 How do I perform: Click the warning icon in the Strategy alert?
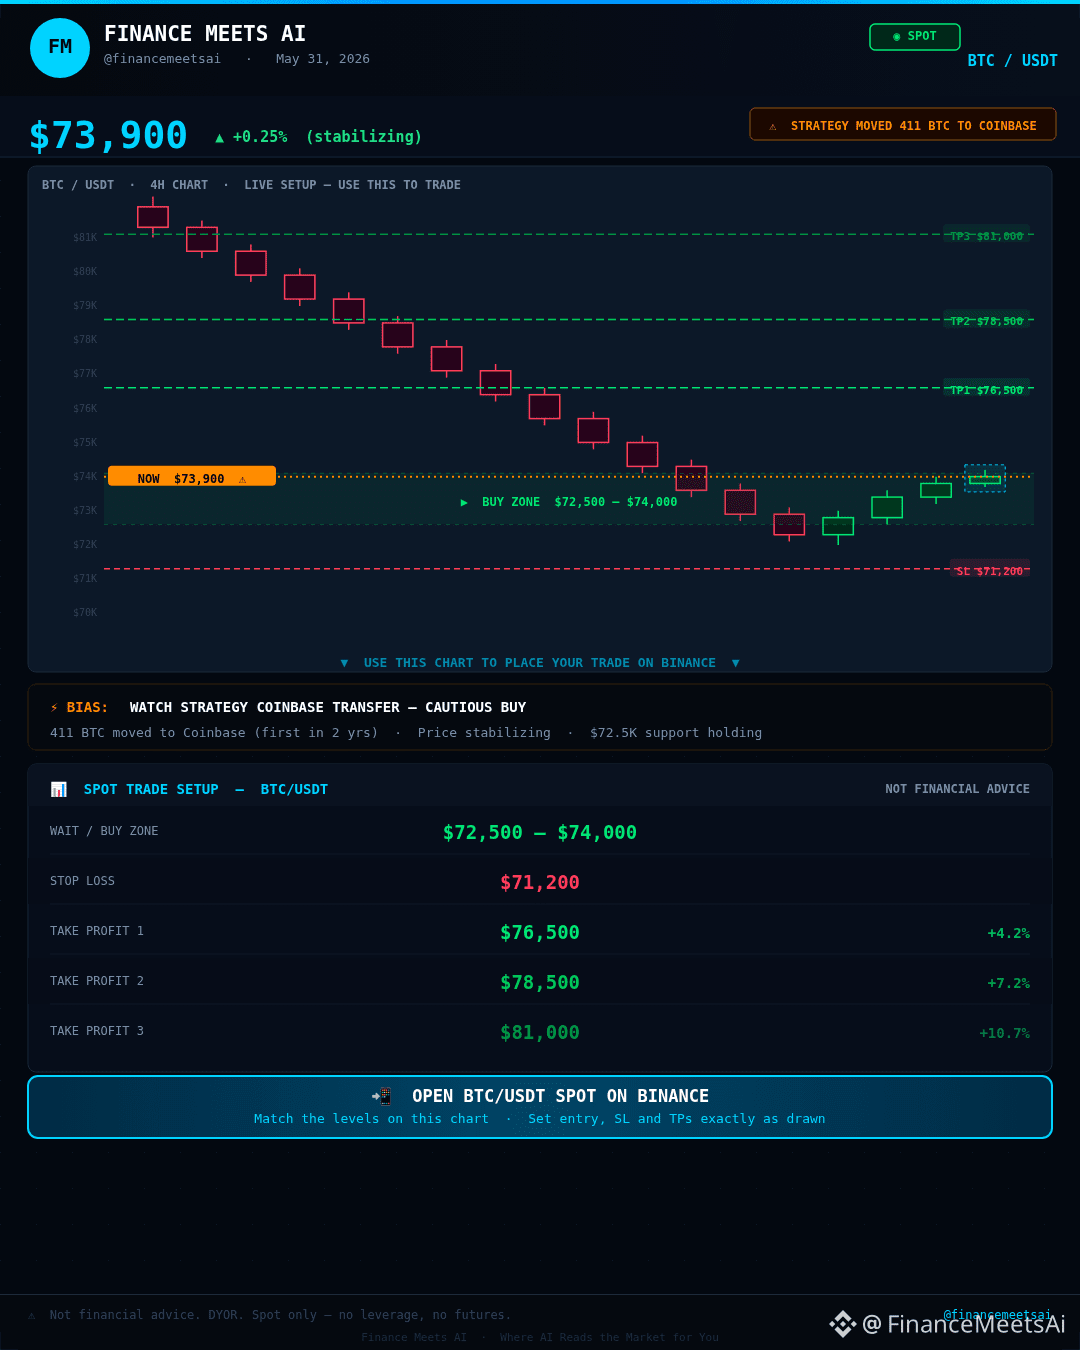(x=772, y=126)
